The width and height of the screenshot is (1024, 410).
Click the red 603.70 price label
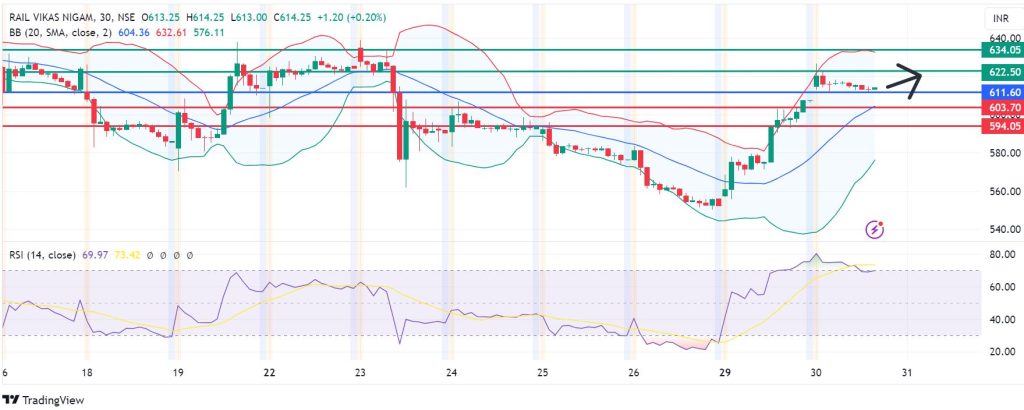[x=1004, y=107]
